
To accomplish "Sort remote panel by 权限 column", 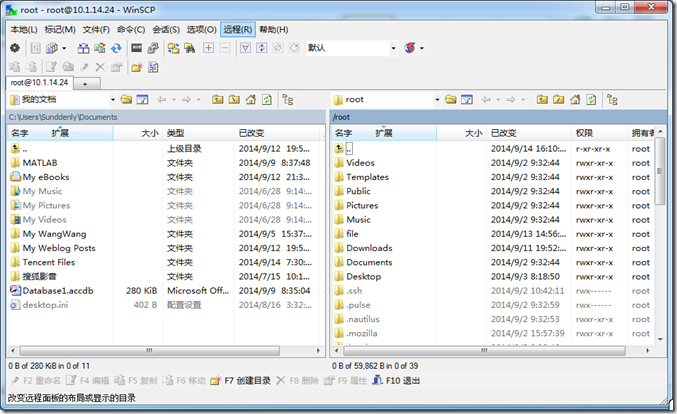I will (x=599, y=133).
